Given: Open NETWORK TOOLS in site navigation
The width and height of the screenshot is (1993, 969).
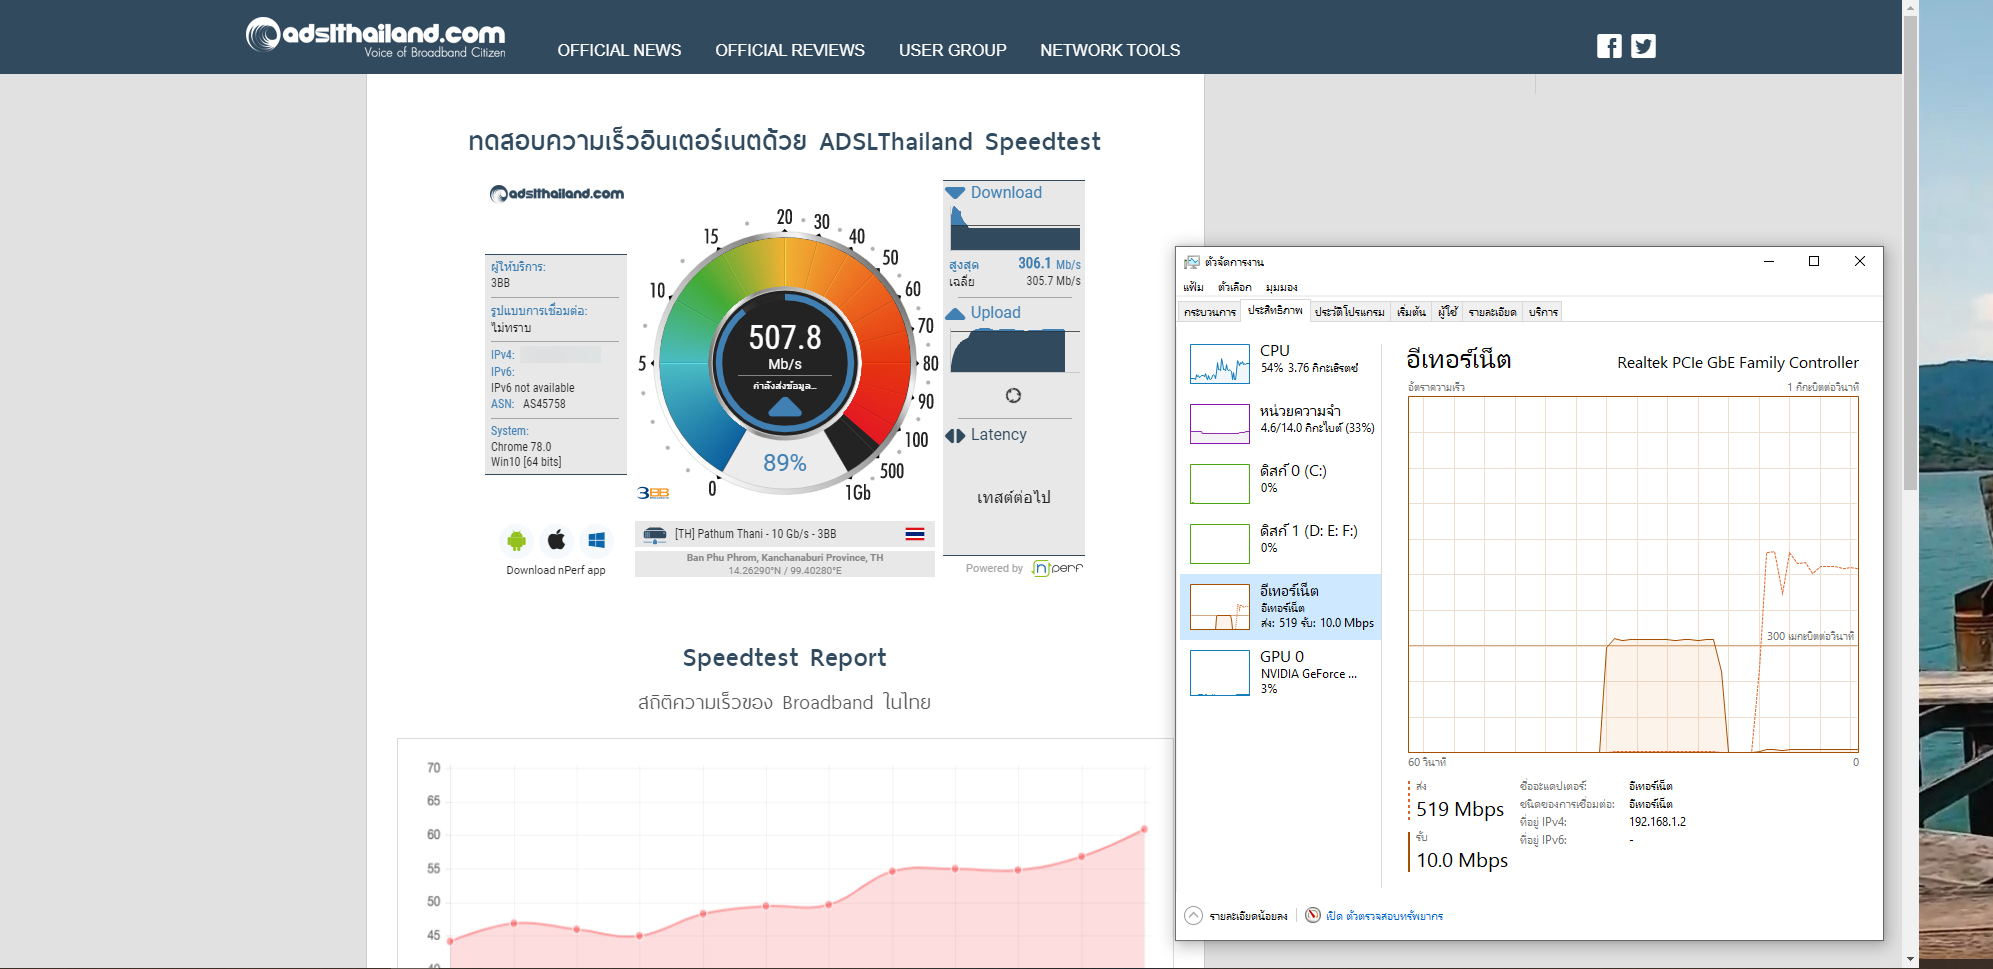Looking at the screenshot, I should 1110,50.
